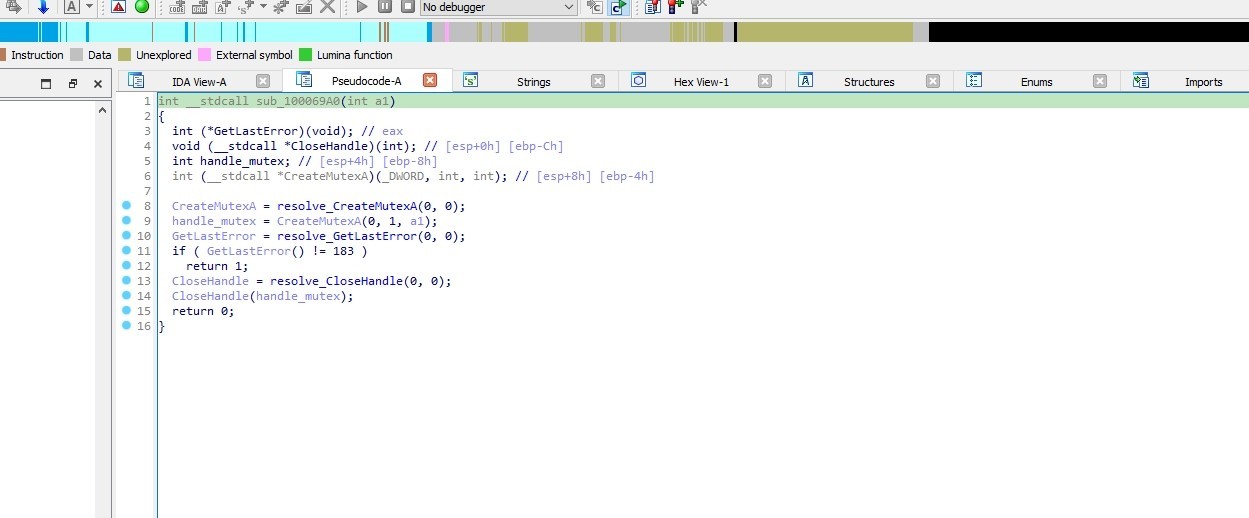Viewport: 1249px width, 518px height.
Task: Click the olive unexplored area in navigation band
Action: tap(825, 32)
